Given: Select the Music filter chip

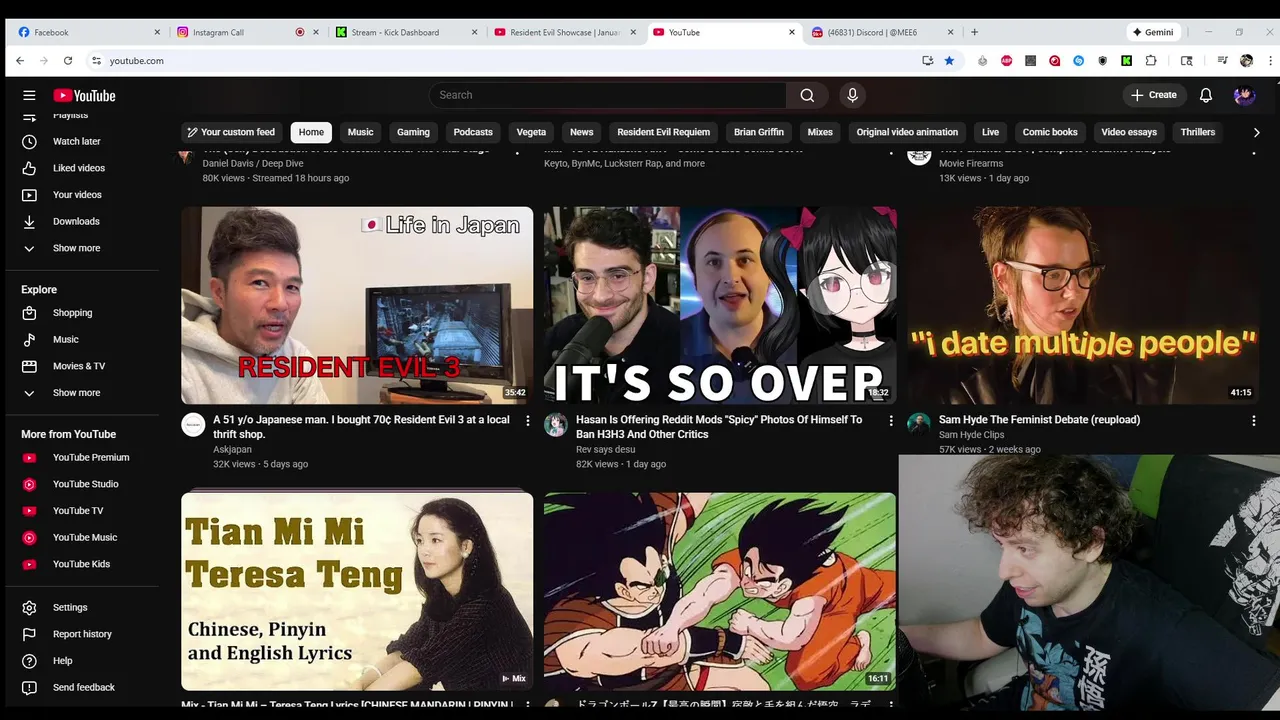Looking at the screenshot, I should 360,132.
